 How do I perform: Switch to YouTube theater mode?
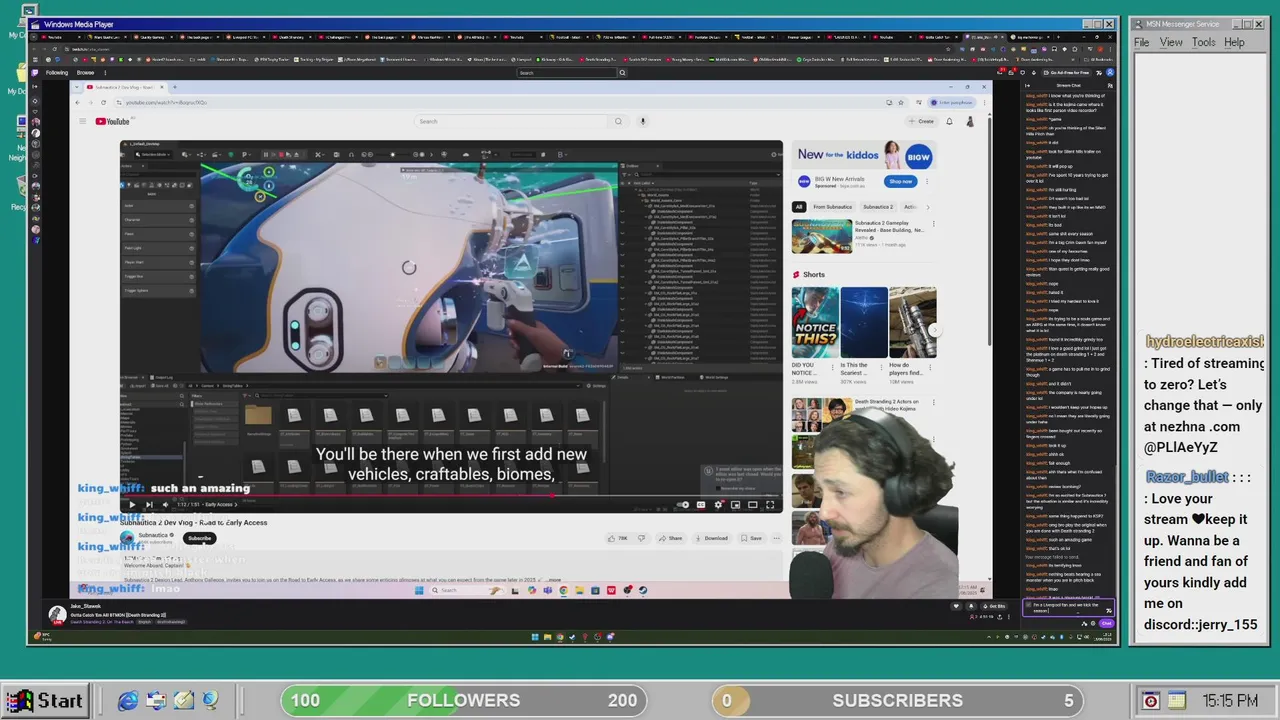click(753, 505)
